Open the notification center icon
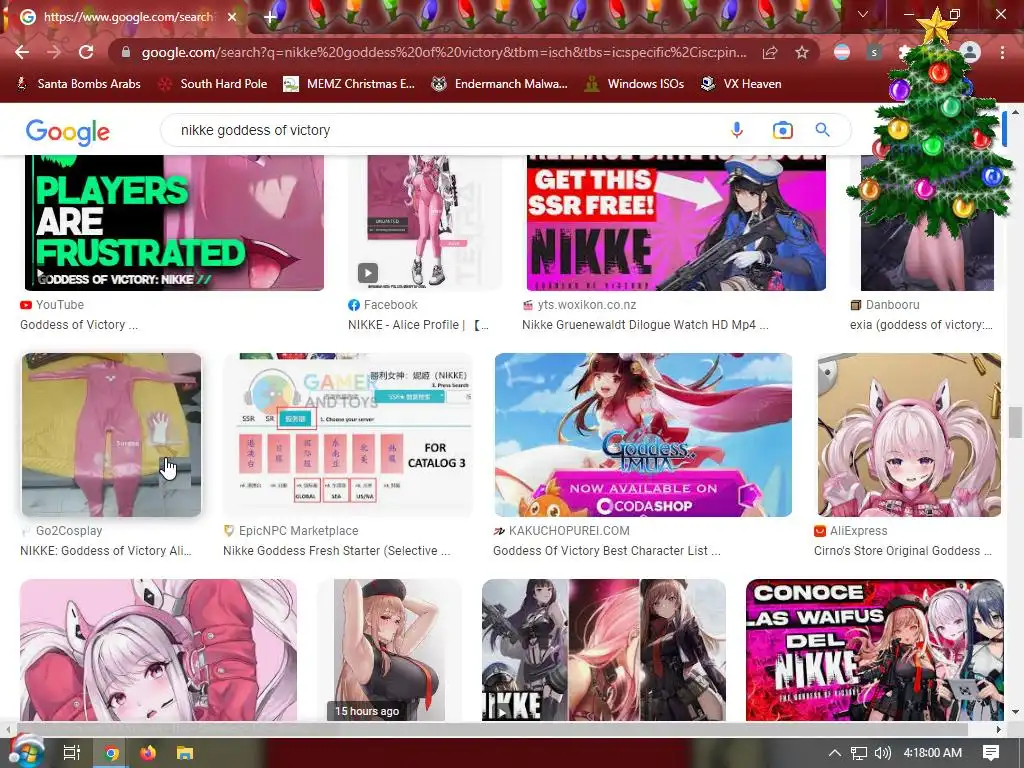Image resolution: width=1024 pixels, height=768 pixels. (991, 753)
